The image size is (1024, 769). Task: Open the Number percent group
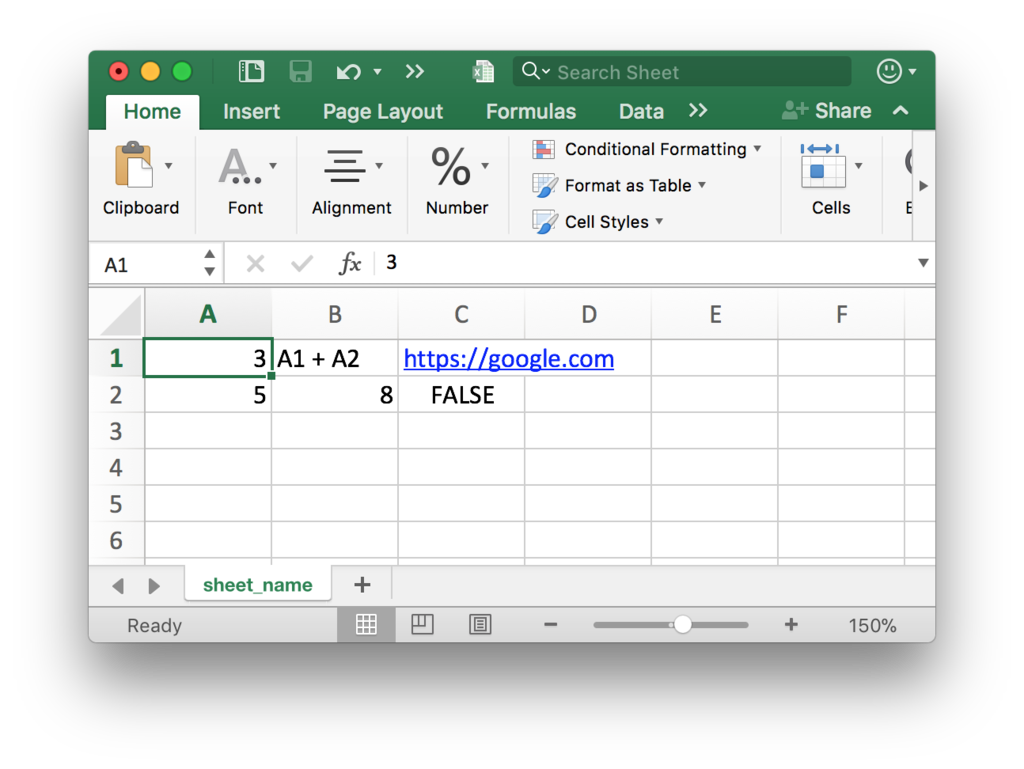(x=457, y=180)
